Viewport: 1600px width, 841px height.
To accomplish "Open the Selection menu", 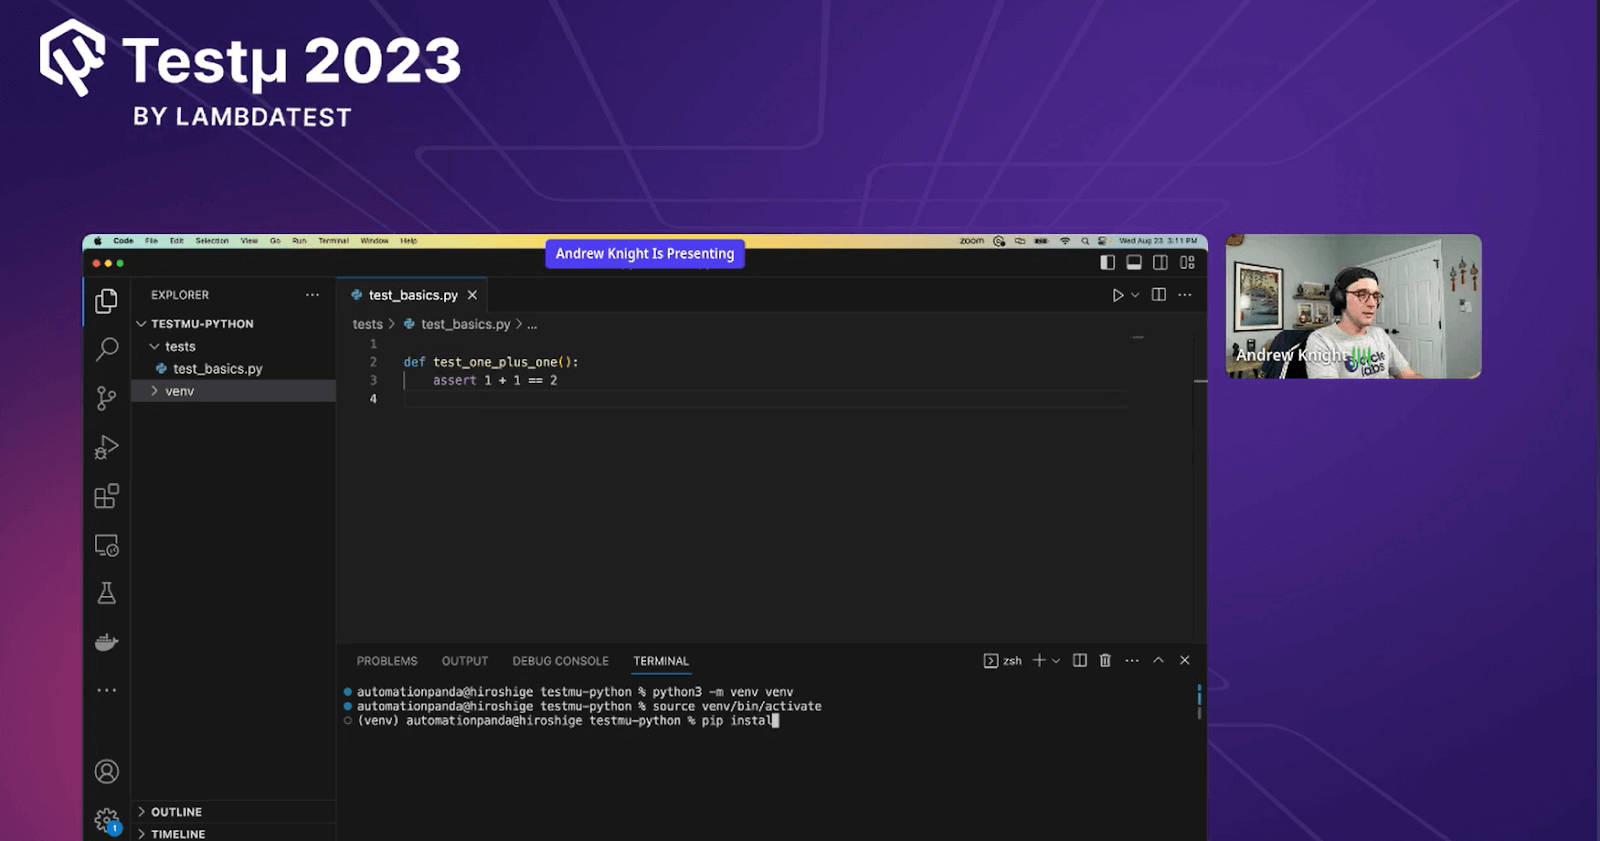I will coord(212,241).
